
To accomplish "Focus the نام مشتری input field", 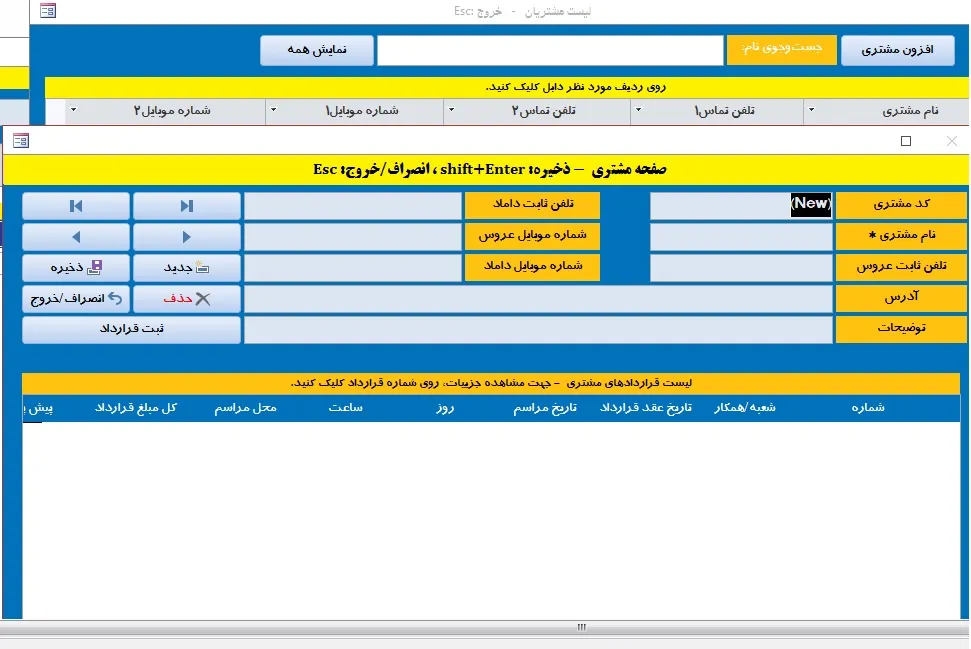I will click(741, 237).
